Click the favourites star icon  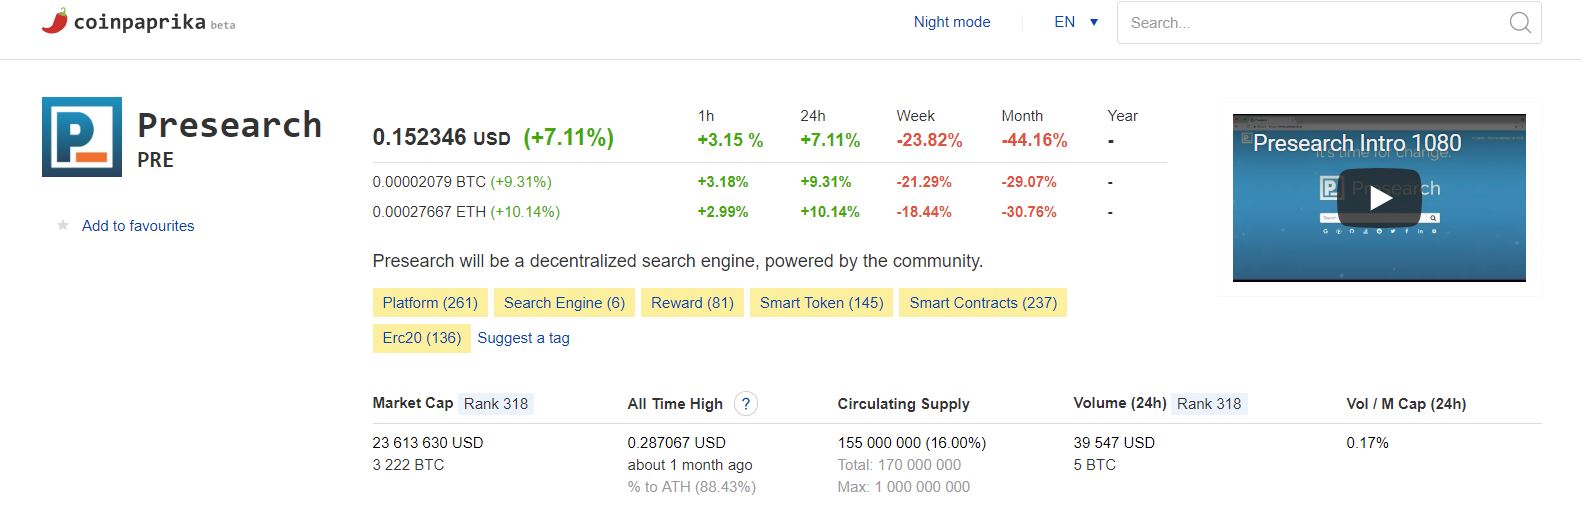click(63, 225)
